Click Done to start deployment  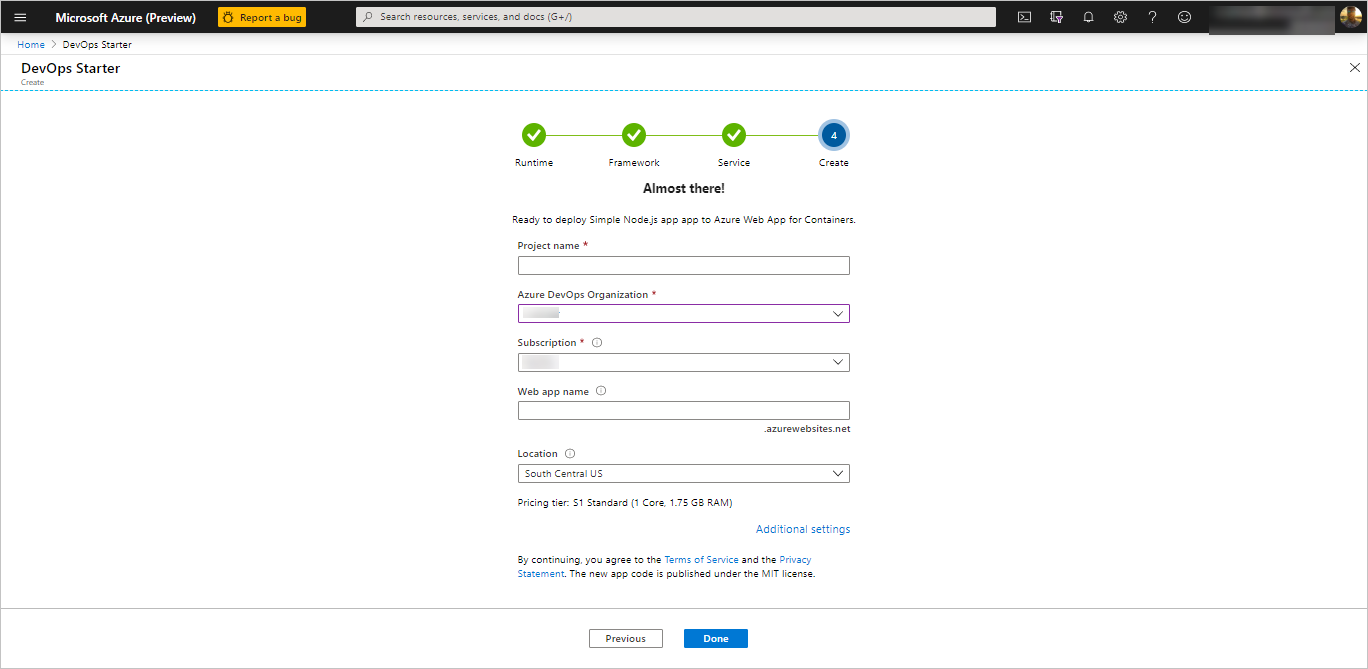pos(715,638)
